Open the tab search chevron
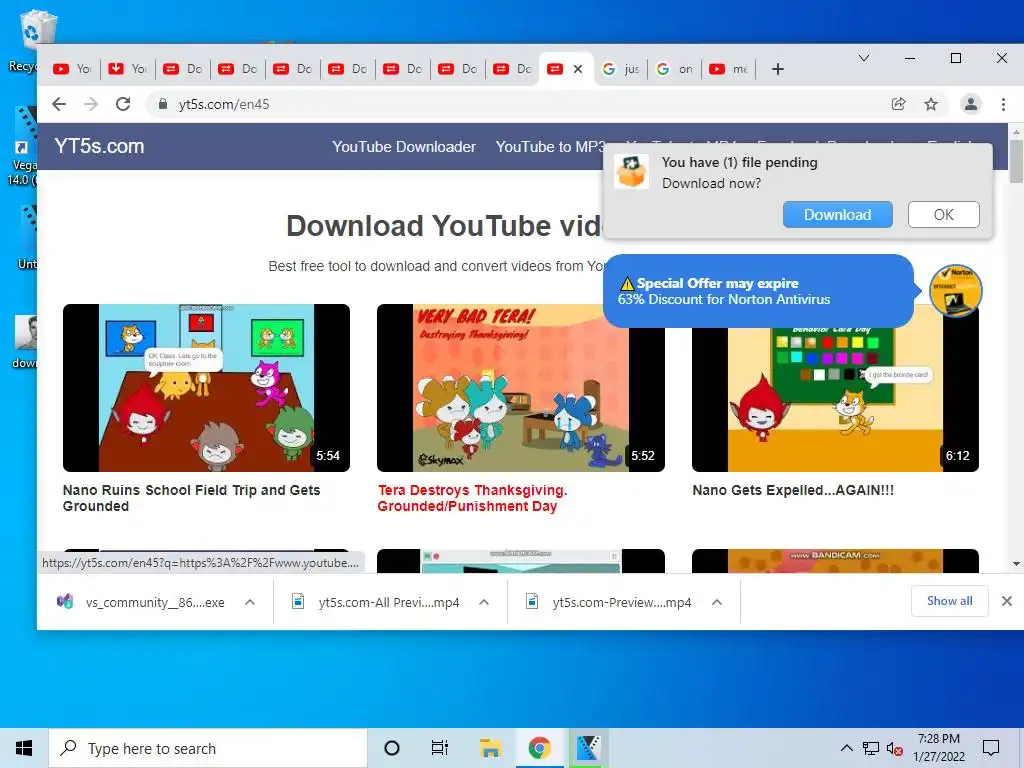The width and height of the screenshot is (1024, 768). [863, 58]
